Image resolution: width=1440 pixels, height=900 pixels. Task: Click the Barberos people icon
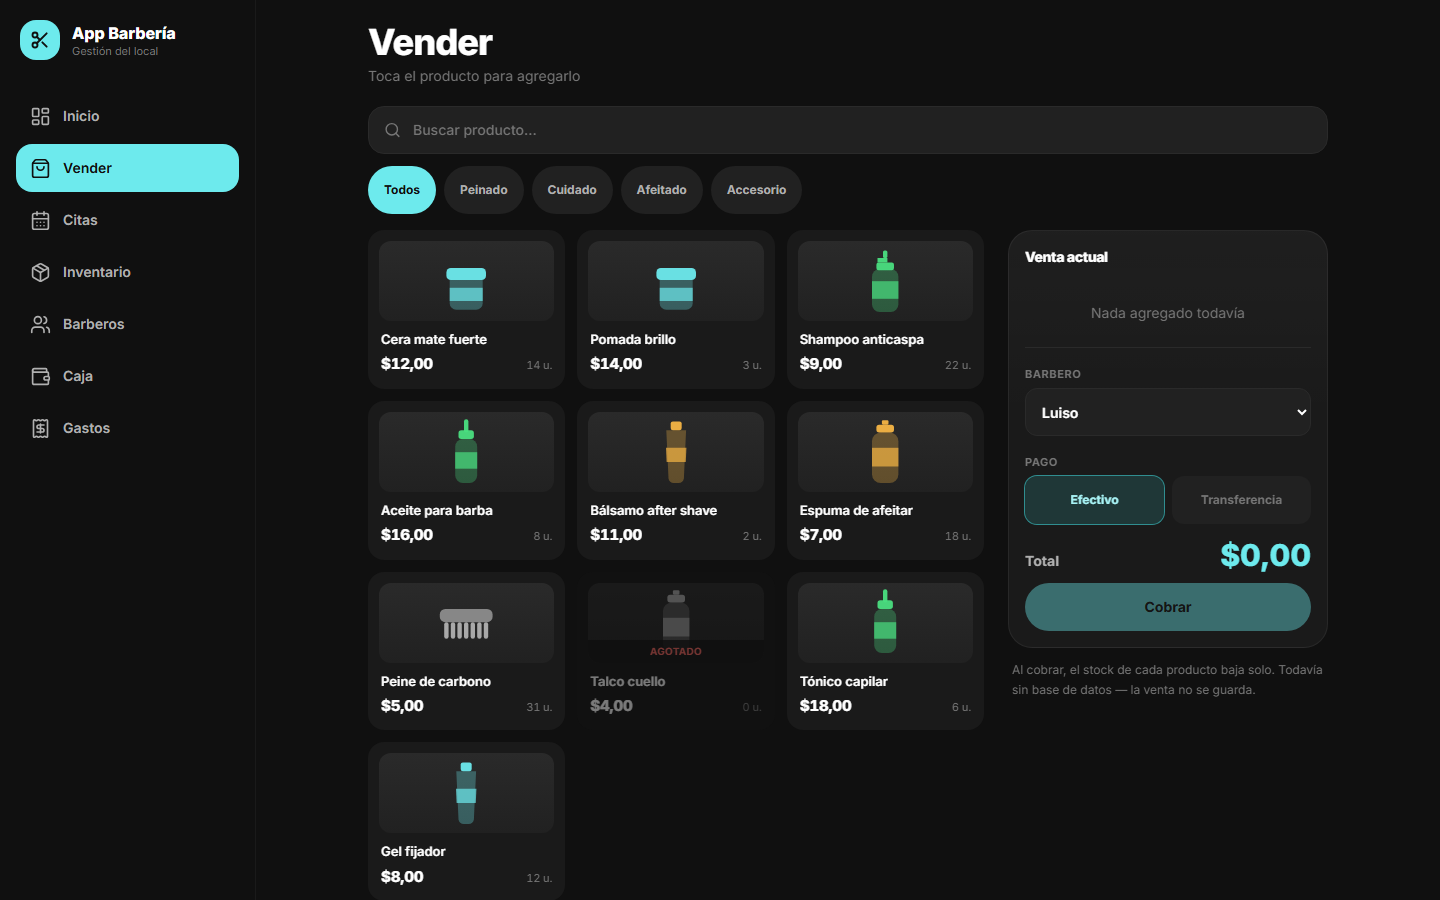click(40, 324)
